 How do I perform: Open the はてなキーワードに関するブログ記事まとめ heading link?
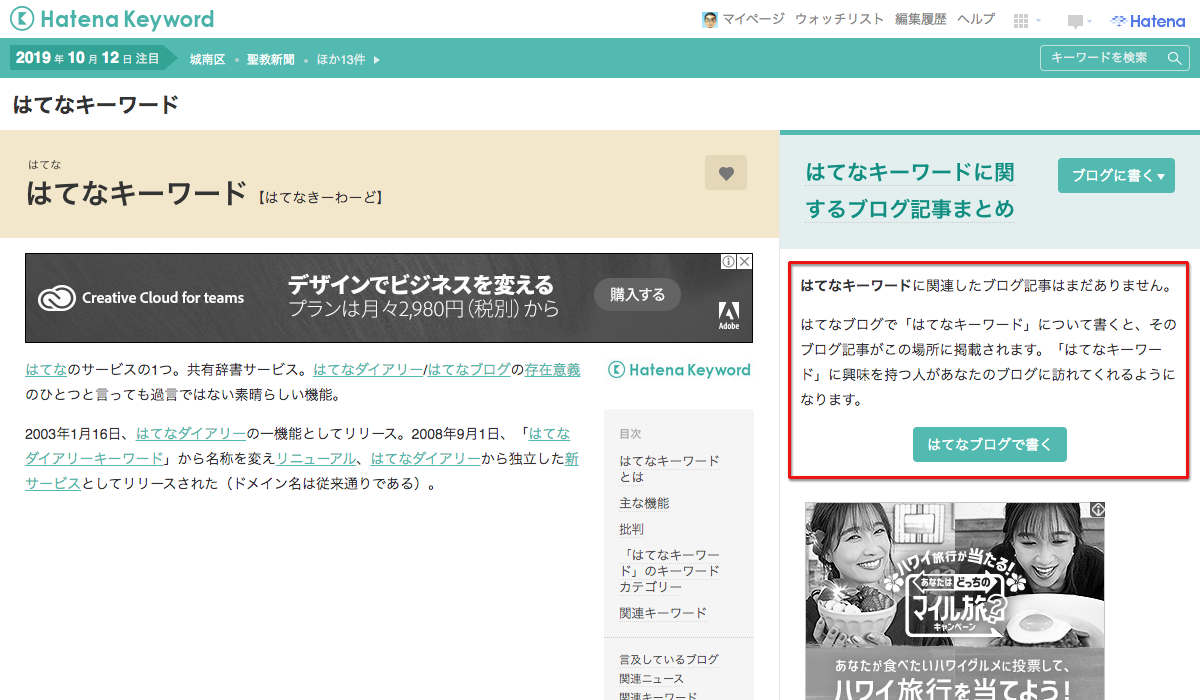coord(910,190)
